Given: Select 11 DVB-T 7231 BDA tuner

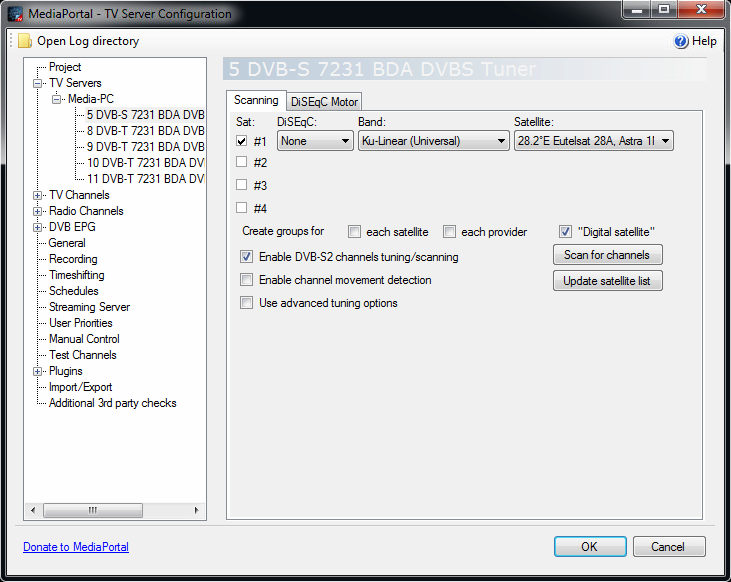Looking at the screenshot, I should (145, 179).
